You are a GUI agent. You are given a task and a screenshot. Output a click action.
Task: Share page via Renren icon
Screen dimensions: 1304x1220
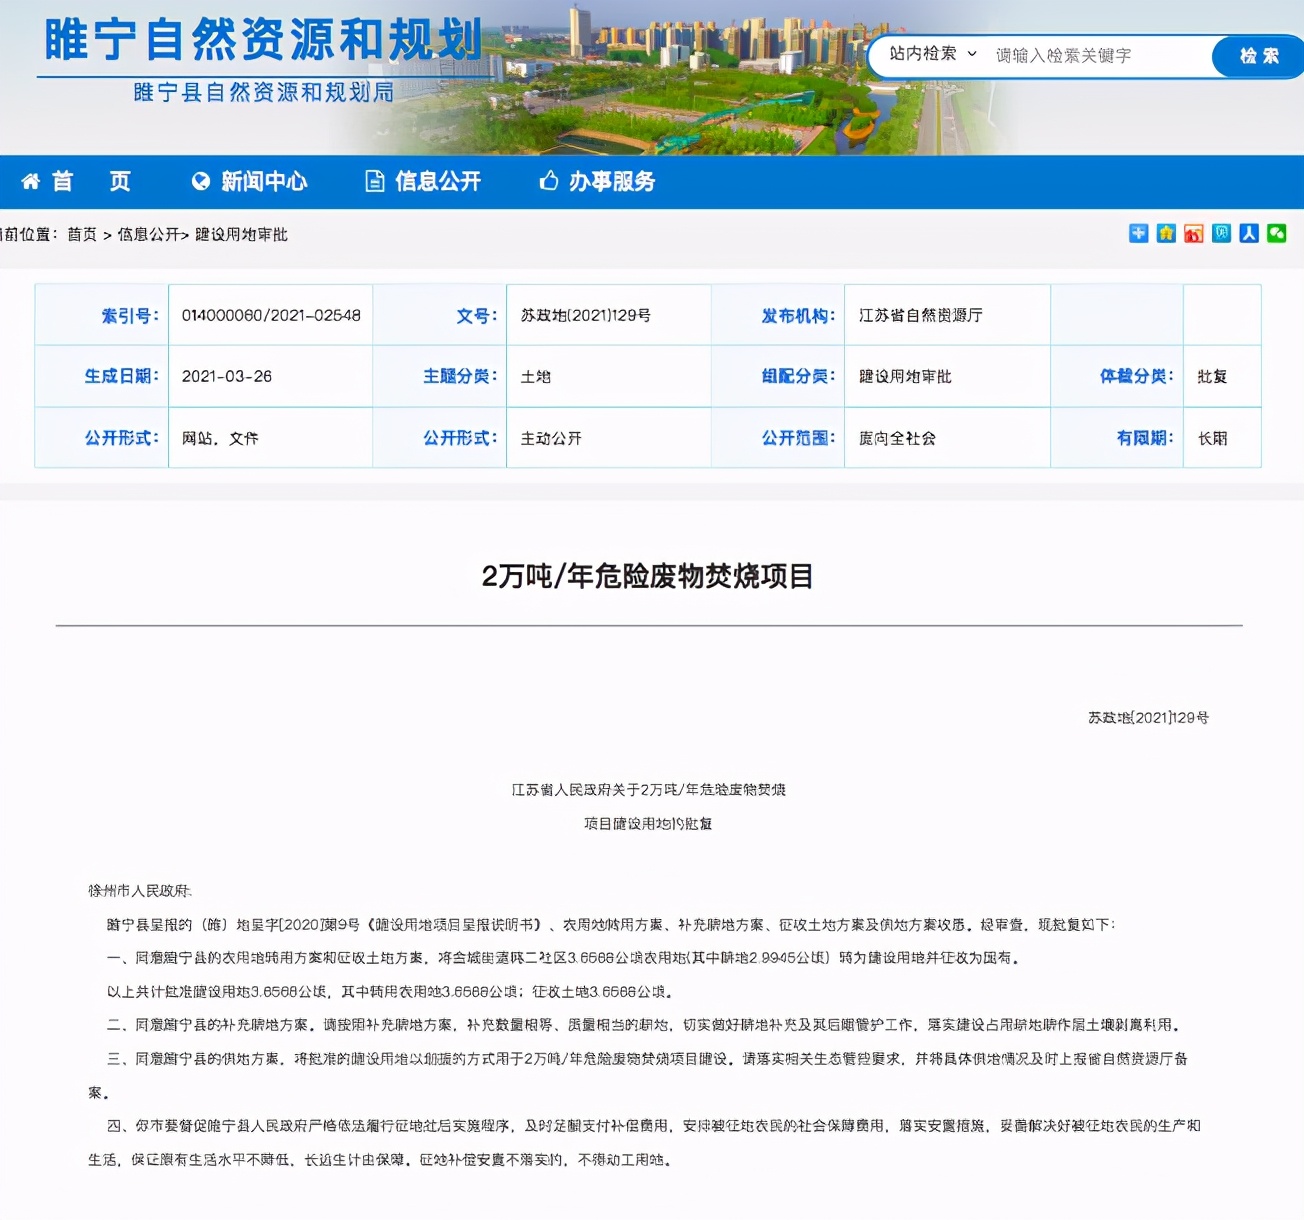pyautogui.click(x=1249, y=233)
